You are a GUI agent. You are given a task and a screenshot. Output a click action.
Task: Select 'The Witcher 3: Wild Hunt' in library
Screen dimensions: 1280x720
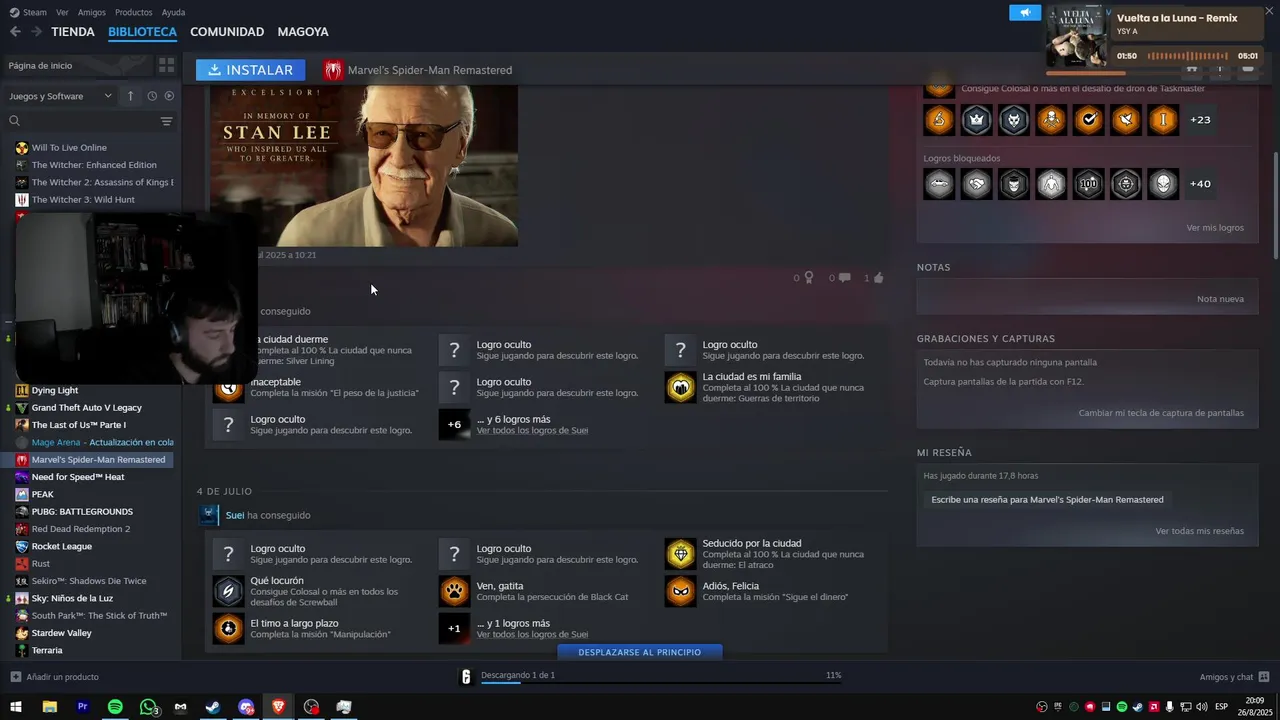[x=83, y=199]
